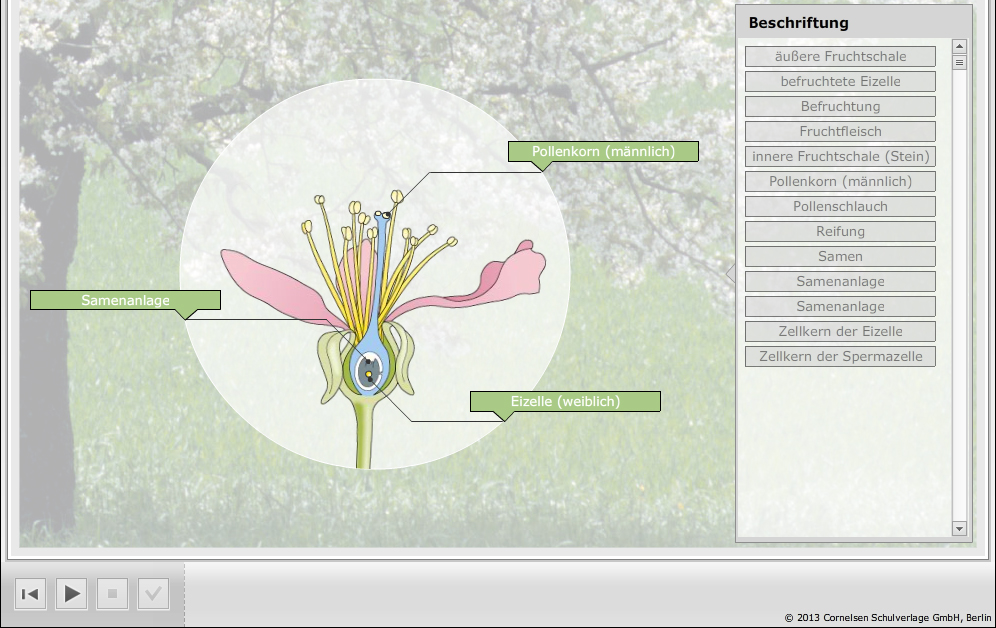Select 'äußere Fruchtschale' in the label list

coord(840,56)
